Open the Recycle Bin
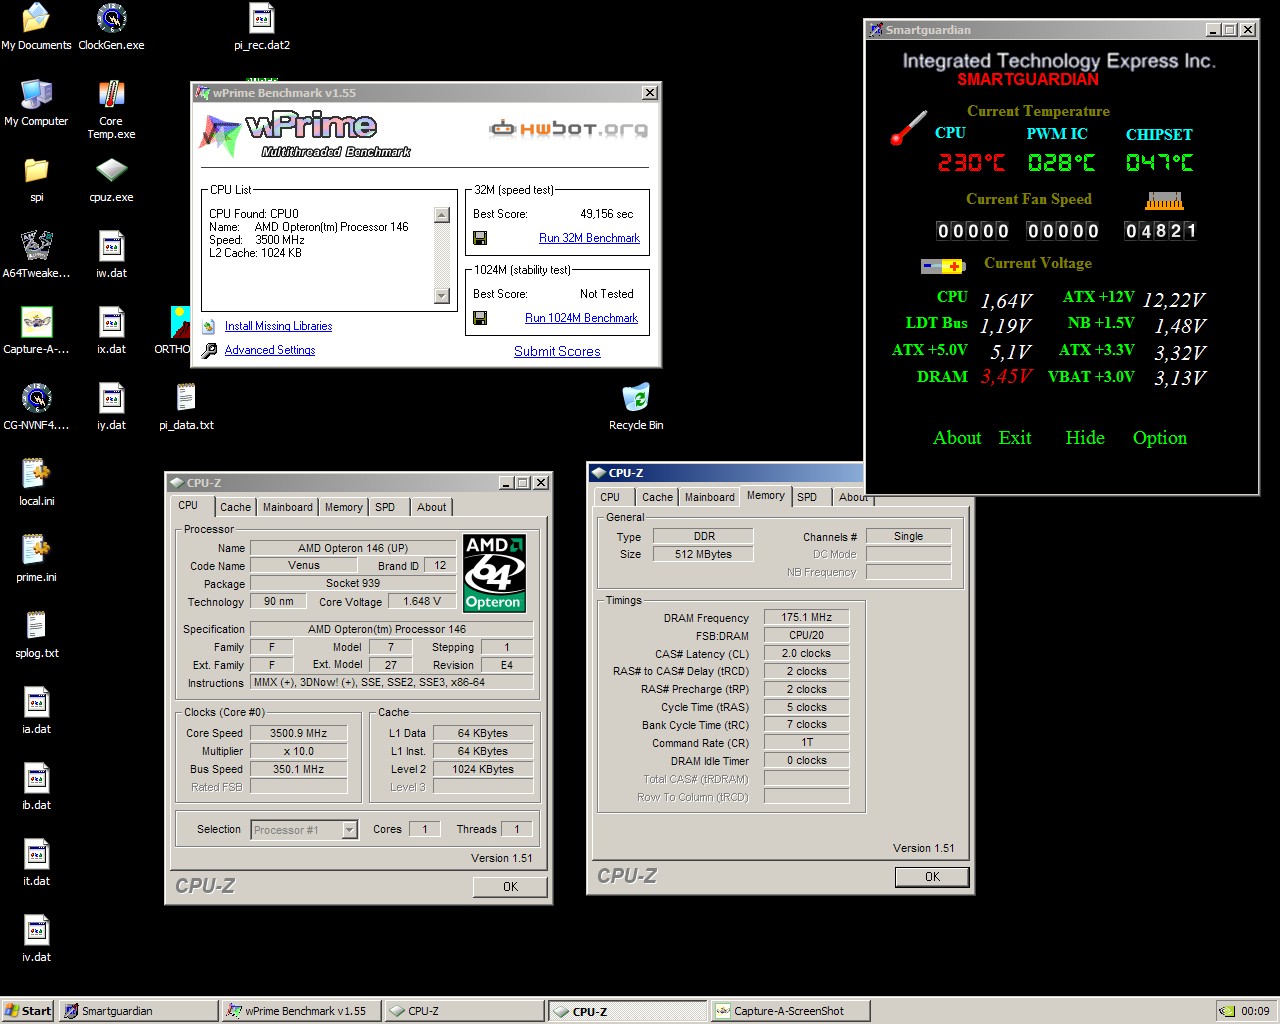Viewport: 1280px width, 1024px height. tap(636, 407)
